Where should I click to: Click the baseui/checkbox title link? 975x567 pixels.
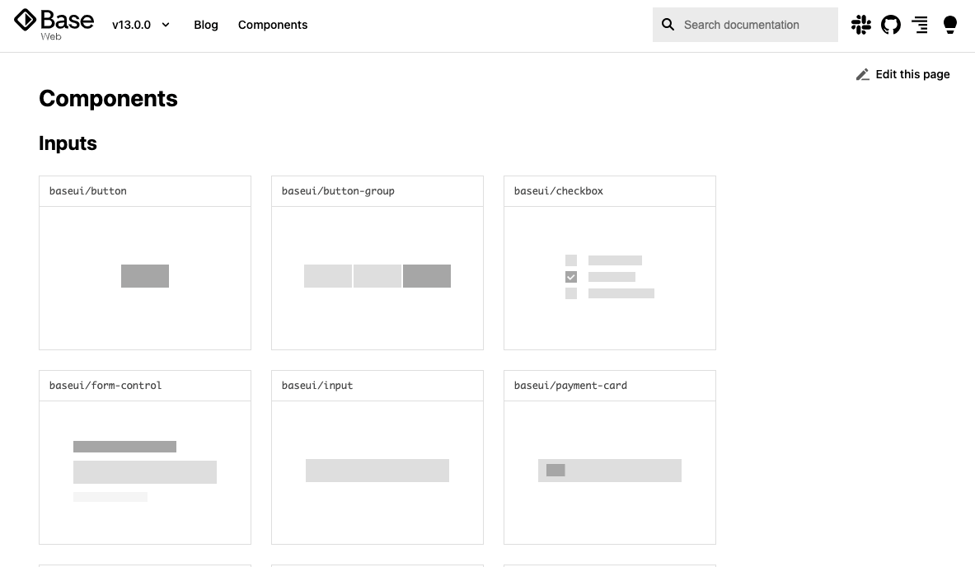tap(558, 191)
